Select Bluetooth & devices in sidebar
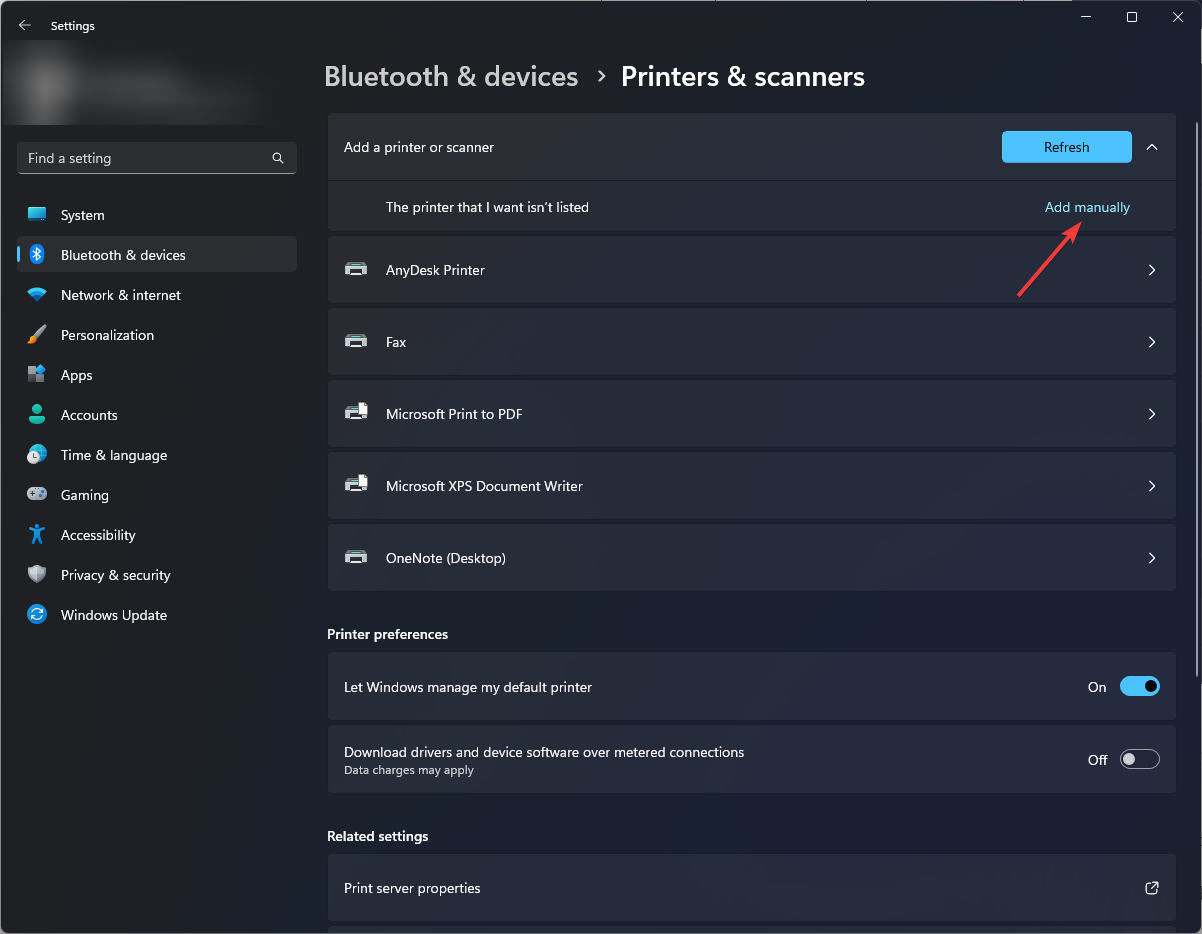This screenshot has width=1202, height=934. tap(157, 255)
